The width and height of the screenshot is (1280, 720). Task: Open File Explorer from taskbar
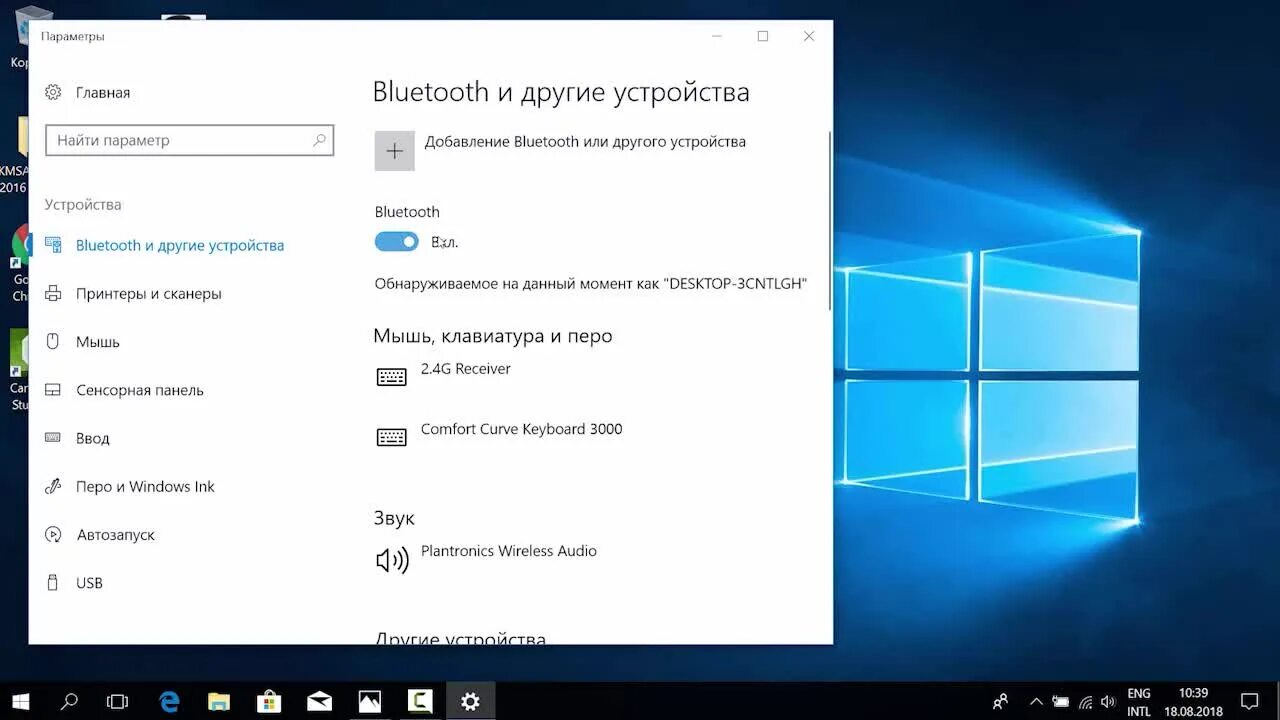(x=219, y=701)
